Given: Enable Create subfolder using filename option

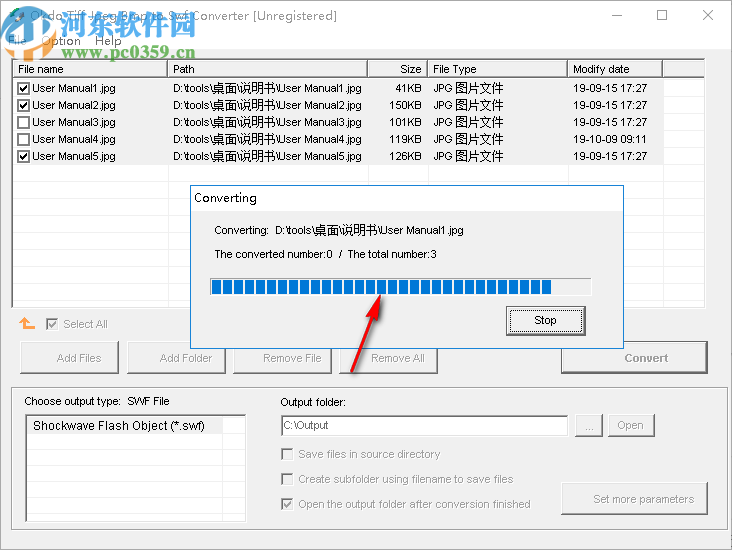Looking at the screenshot, I should click(x=287, y=479).
